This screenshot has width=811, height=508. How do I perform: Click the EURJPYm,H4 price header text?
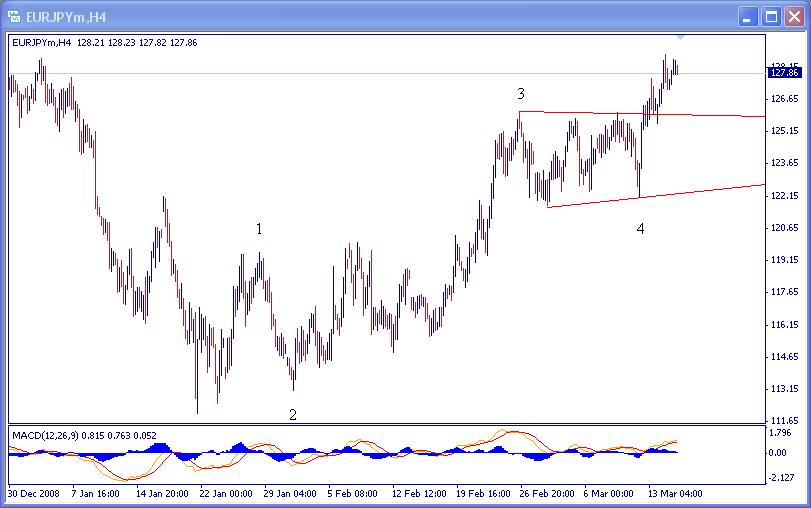104,43
